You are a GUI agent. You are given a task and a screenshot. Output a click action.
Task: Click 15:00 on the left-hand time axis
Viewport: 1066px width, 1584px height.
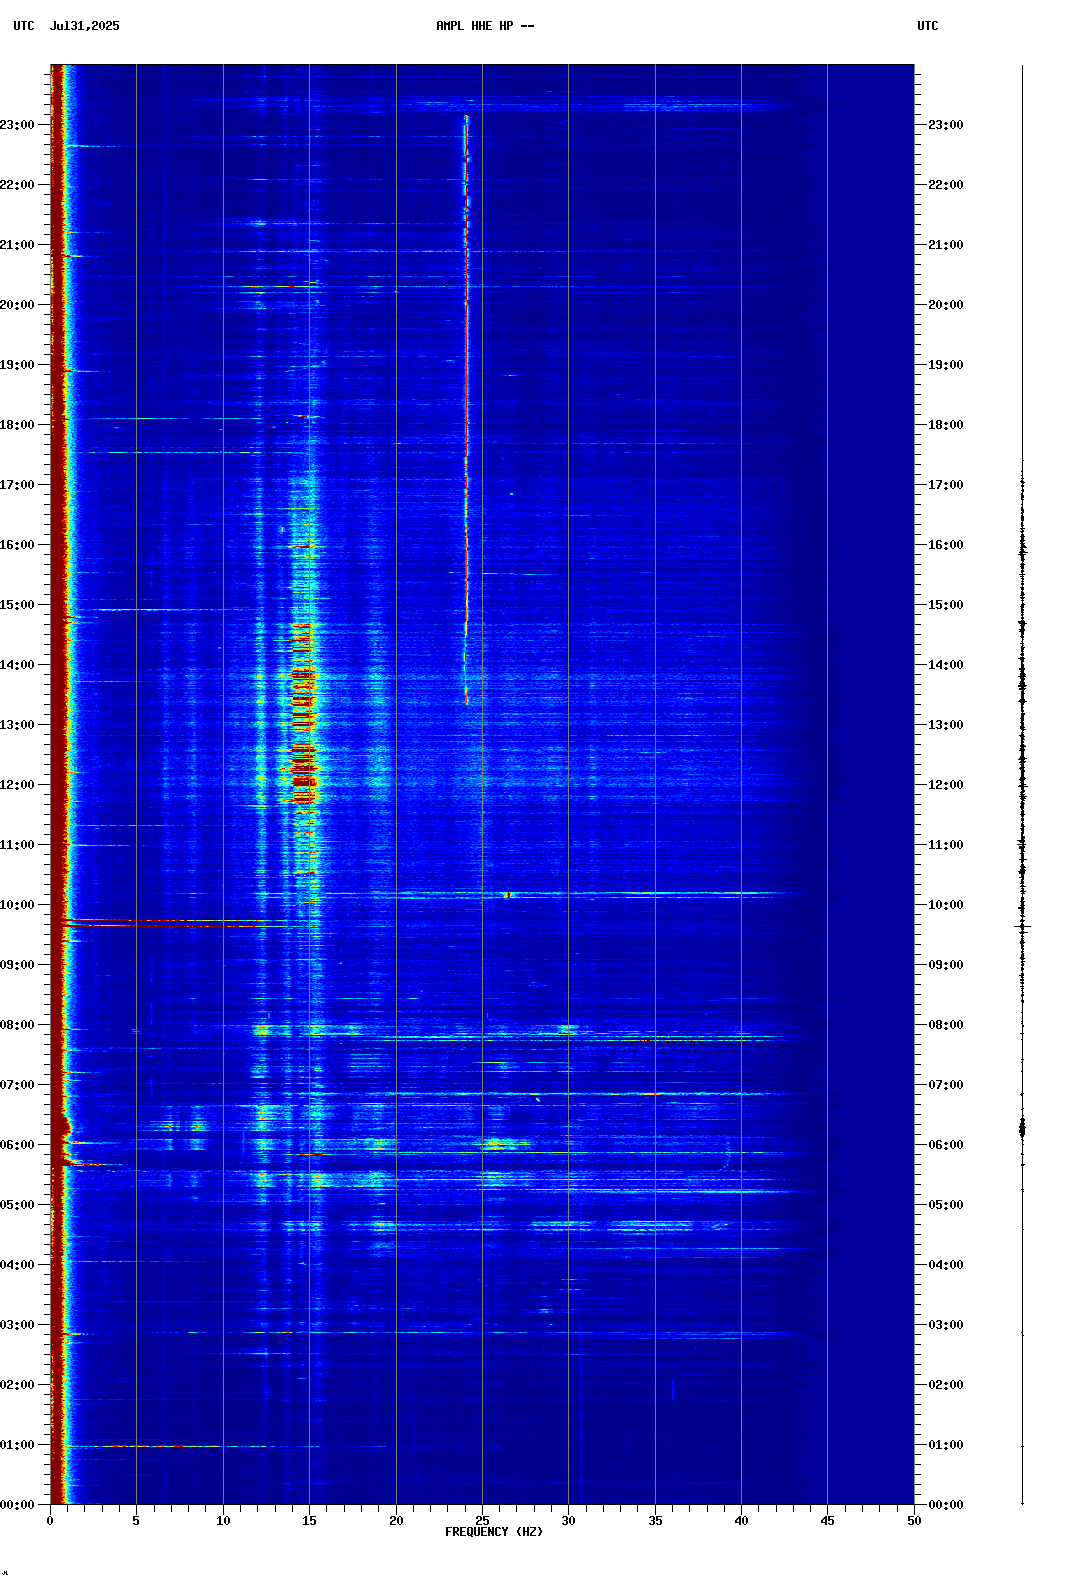18,605
